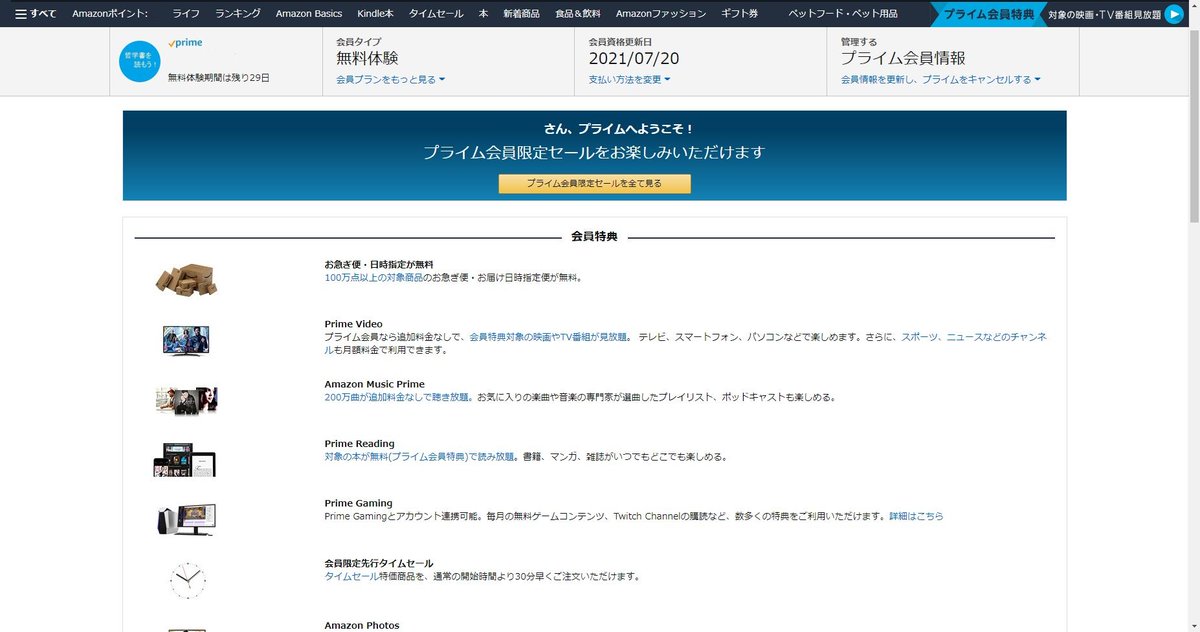Open Amazon Basics in the navigation bar
Screen dimensions: 1200x632
[x=309, y=14]
